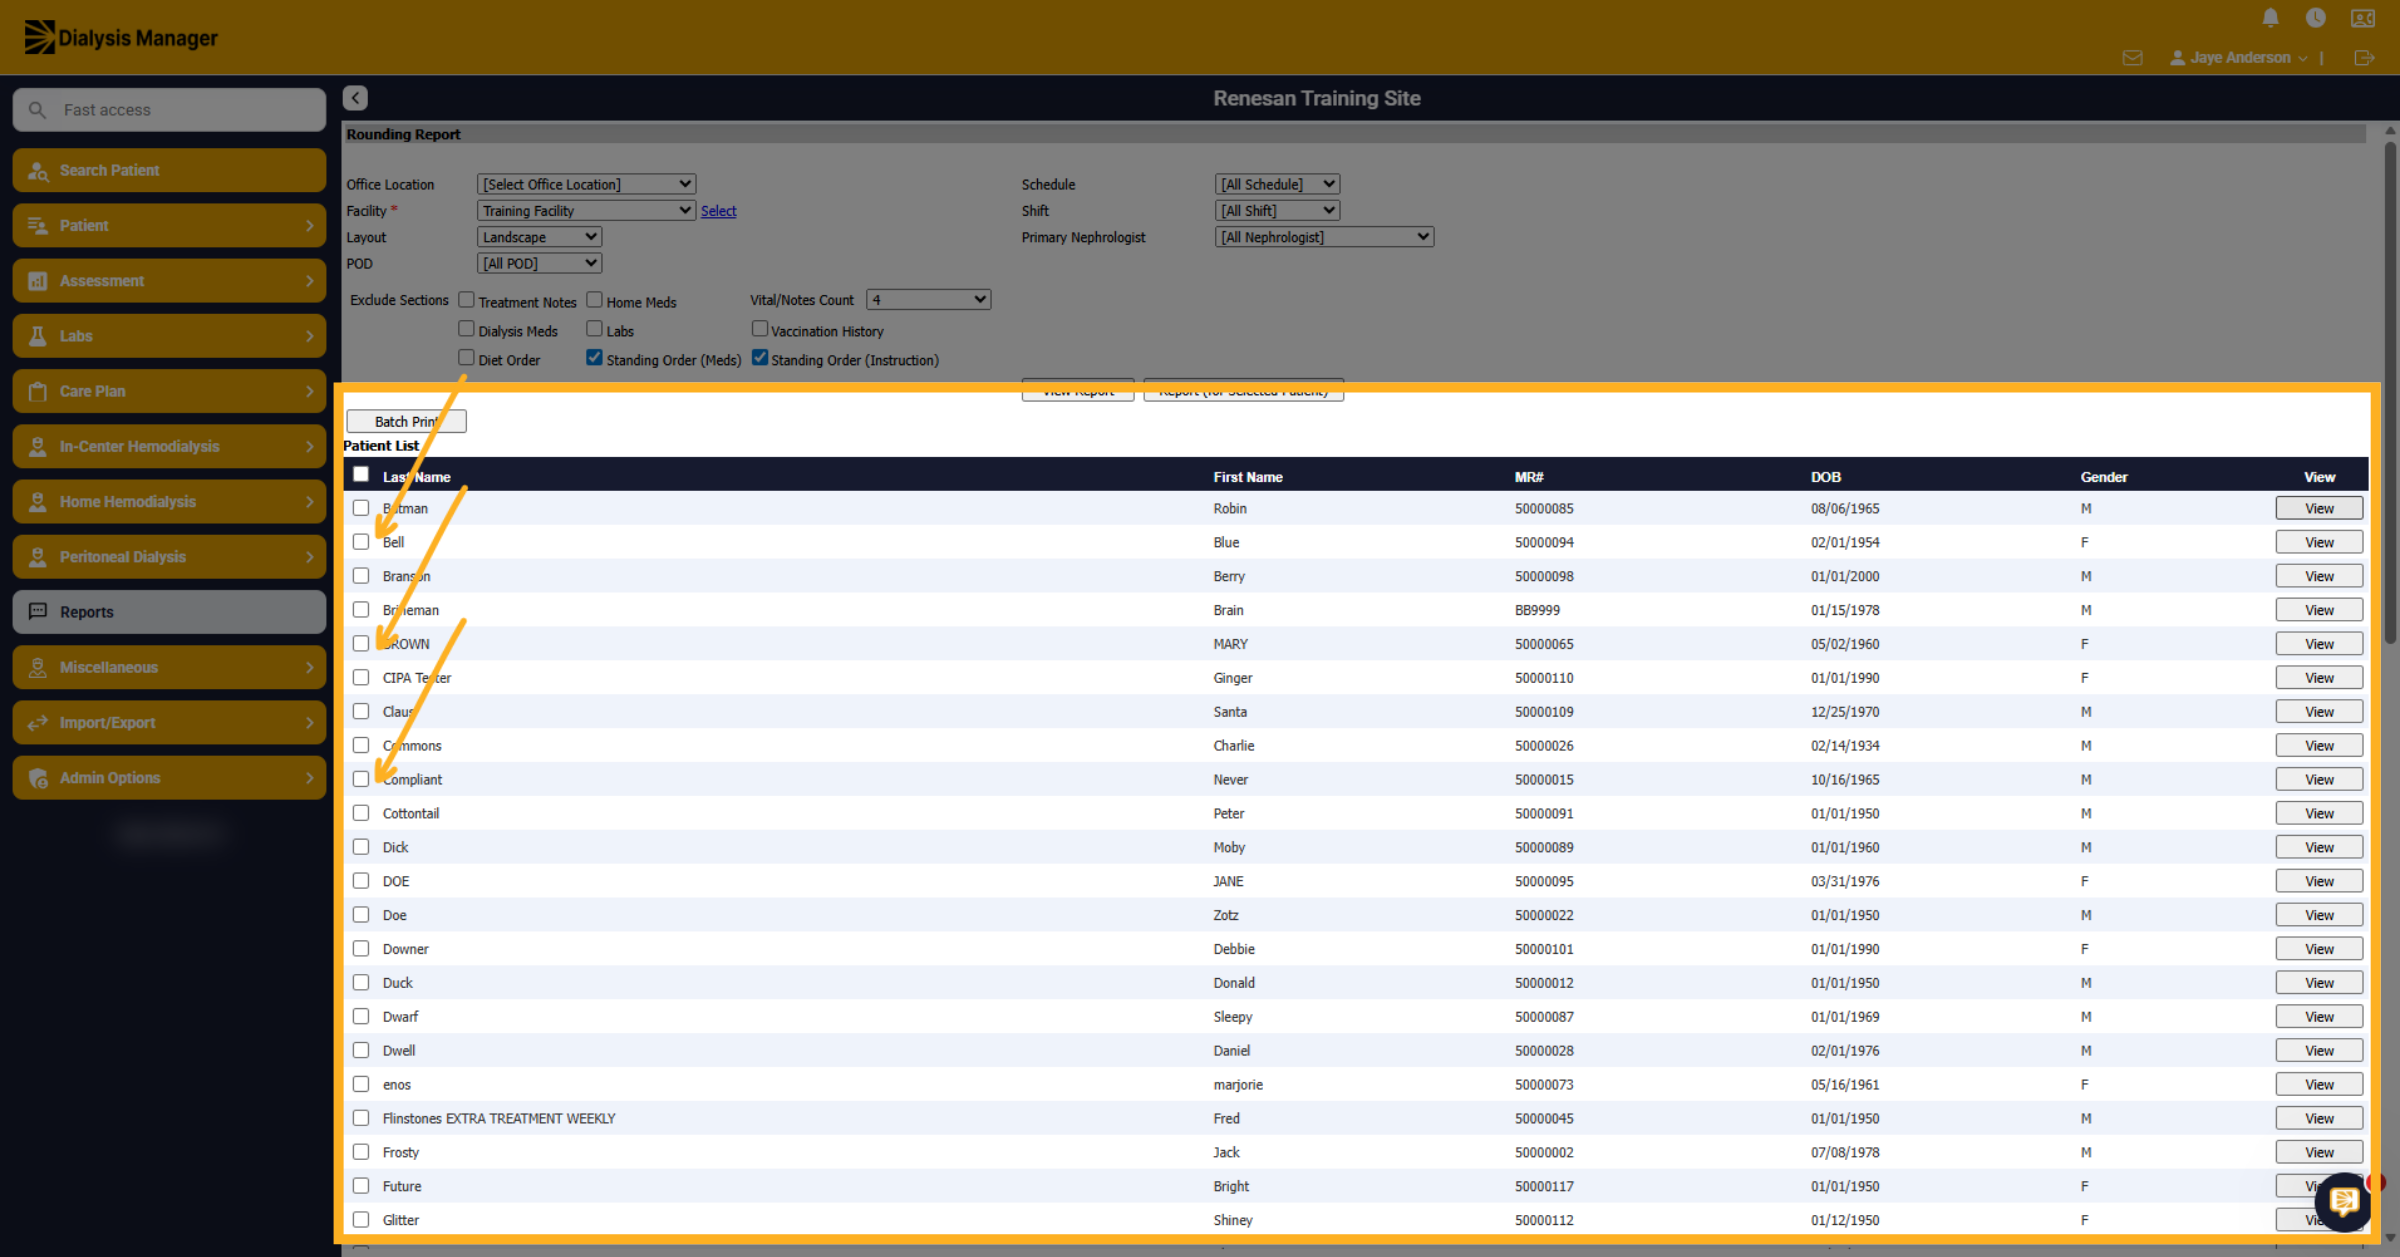Open the chat support bubble icon

2344,1201
